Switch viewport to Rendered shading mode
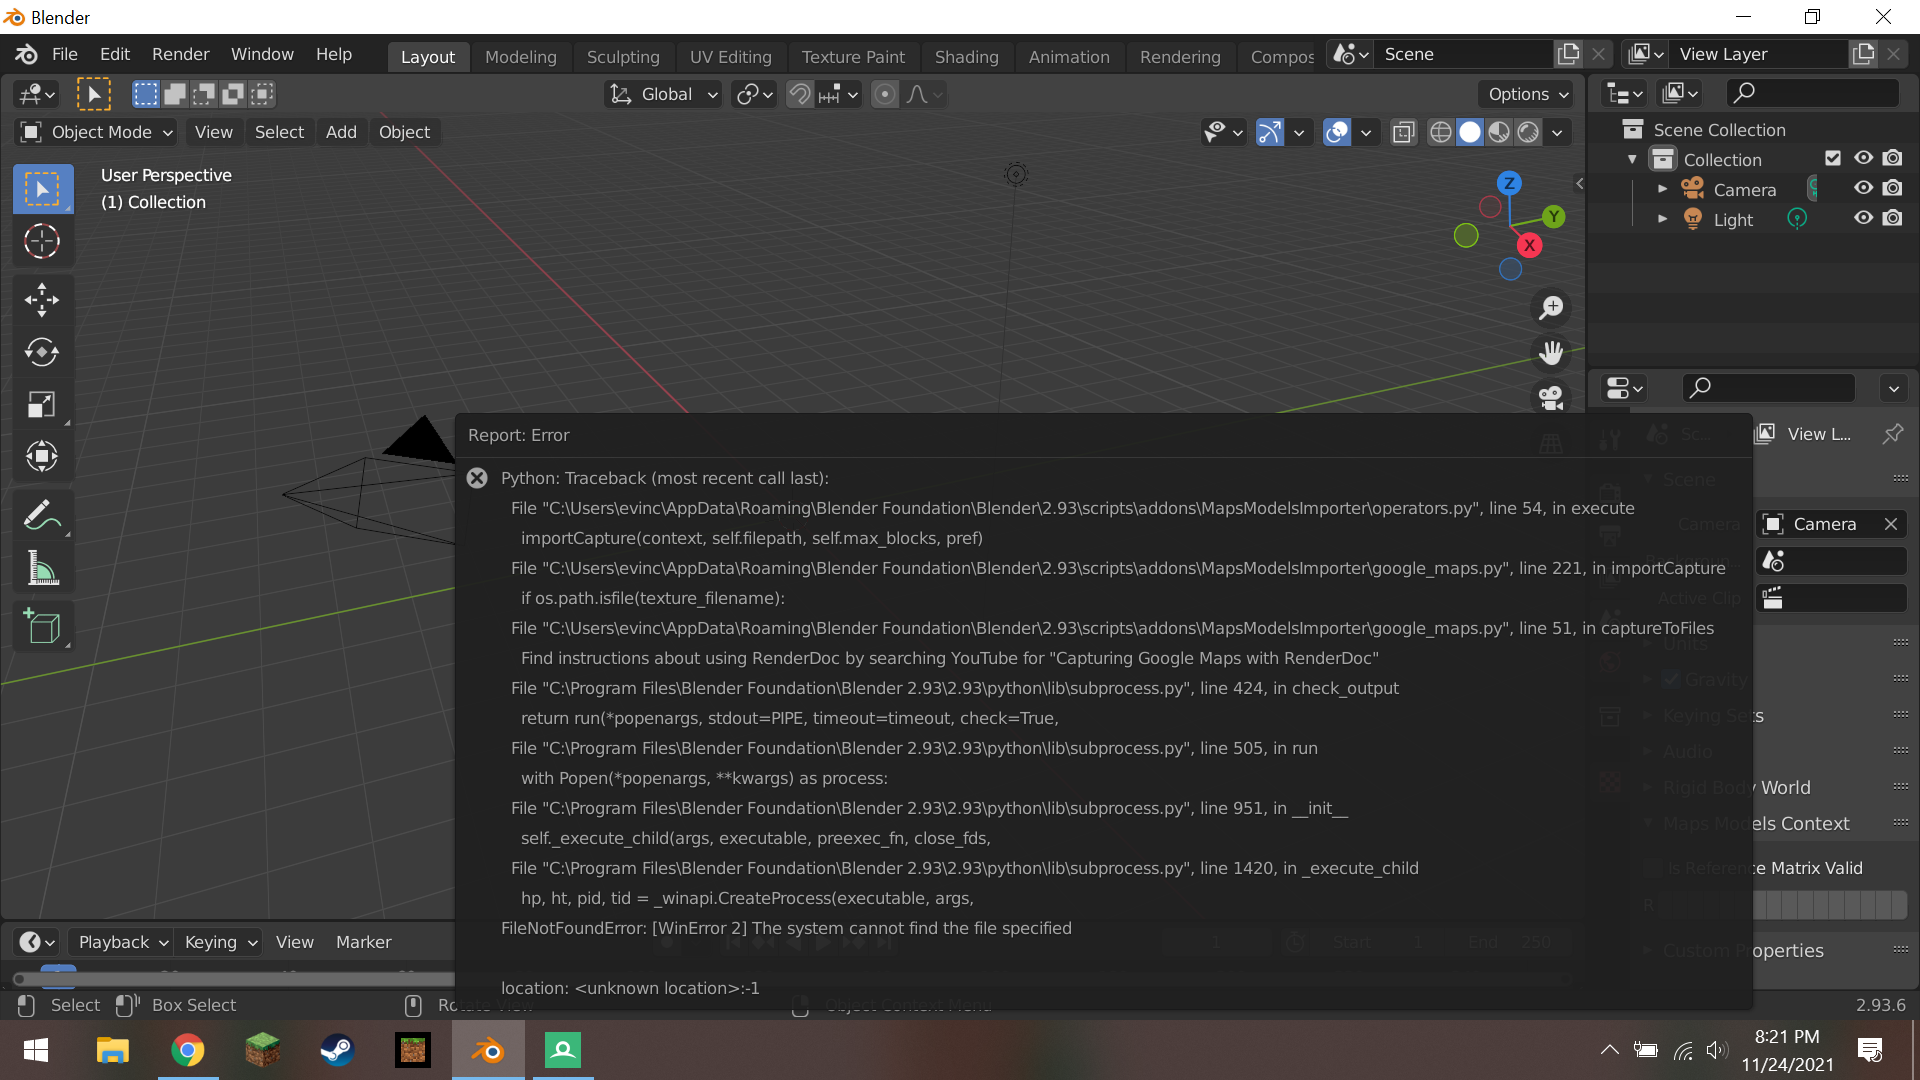 coord(1529,131)
